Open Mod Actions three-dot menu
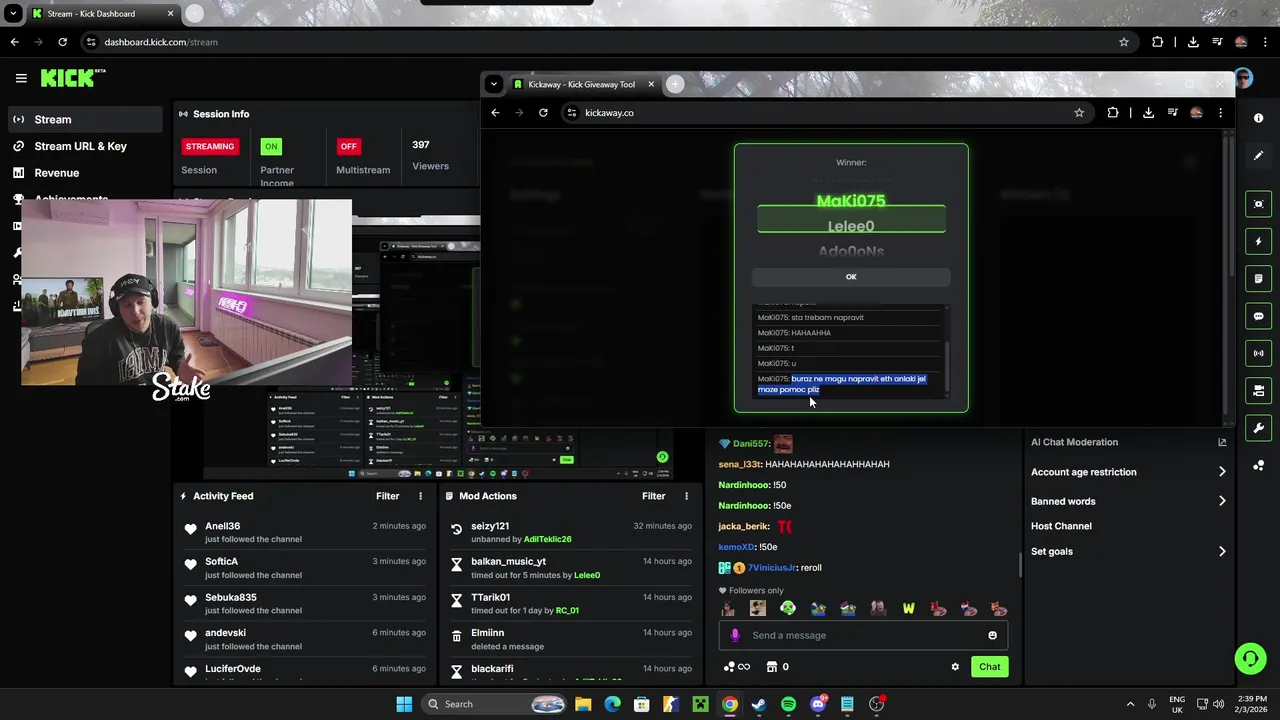This screenshot has height=720, width=1280. tap(686, 496)
